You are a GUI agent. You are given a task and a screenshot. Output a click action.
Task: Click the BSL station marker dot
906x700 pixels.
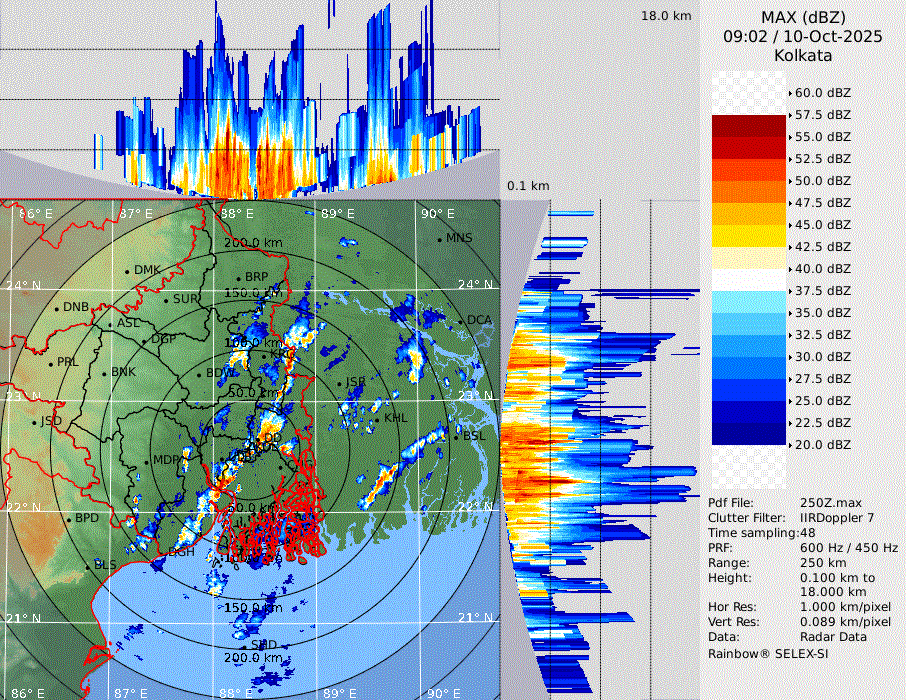[456, 437]
